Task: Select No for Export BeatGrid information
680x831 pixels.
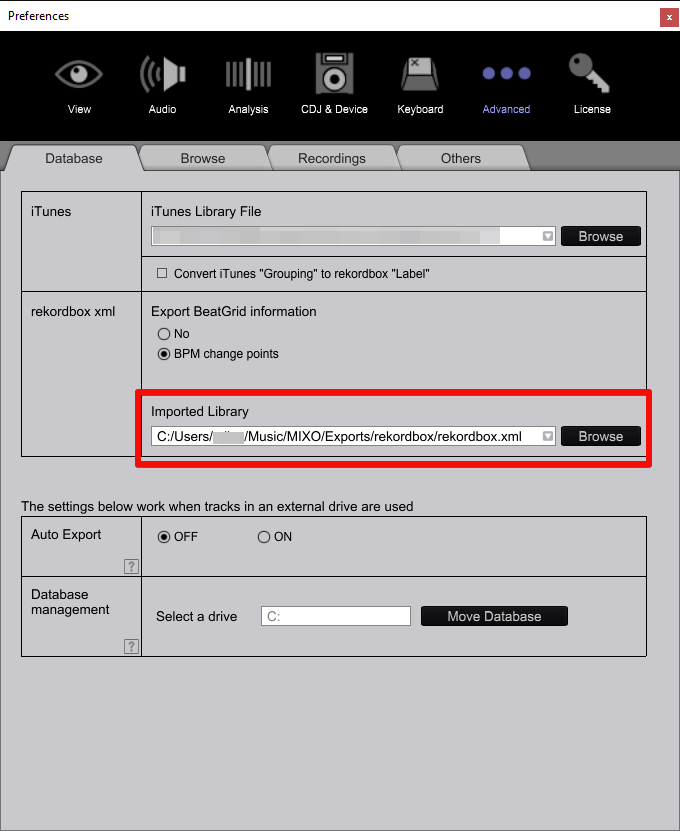Action: click(164, 334)
